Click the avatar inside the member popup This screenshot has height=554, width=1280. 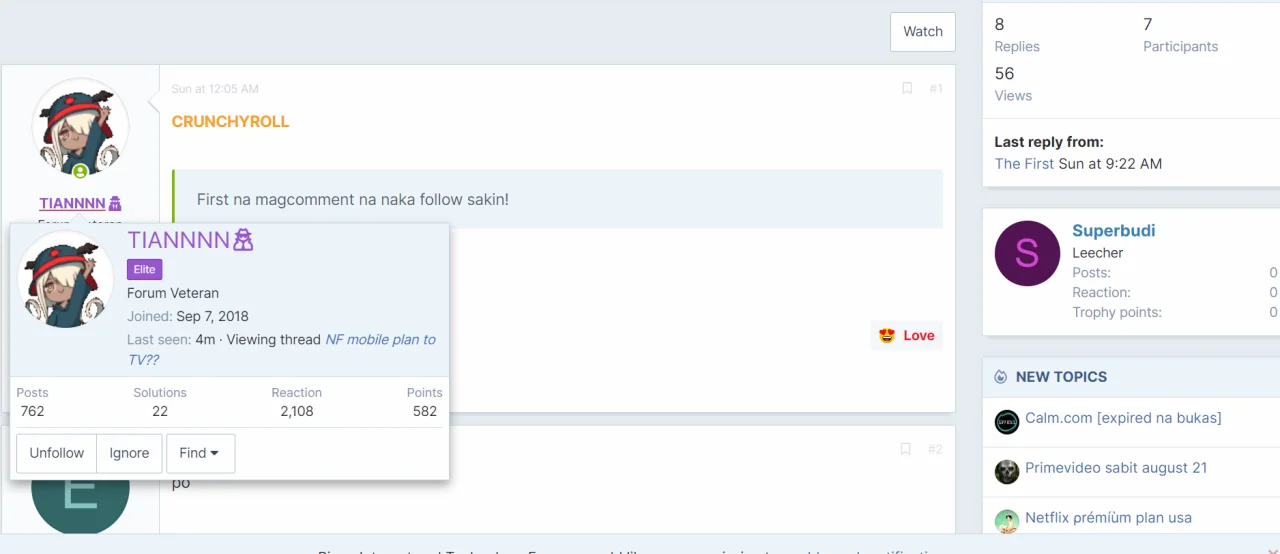[67, 280]
